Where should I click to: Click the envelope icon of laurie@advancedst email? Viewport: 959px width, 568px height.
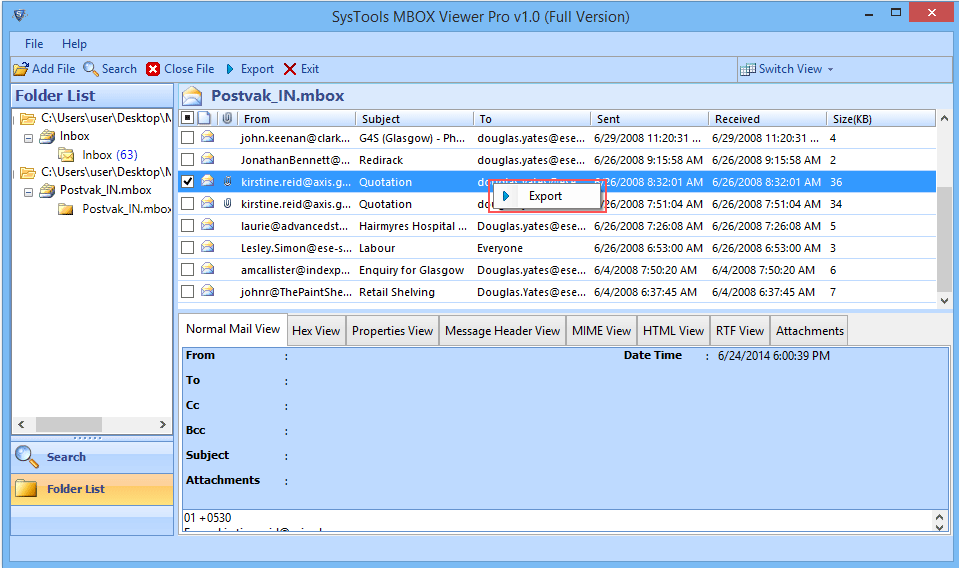point(208,225)
